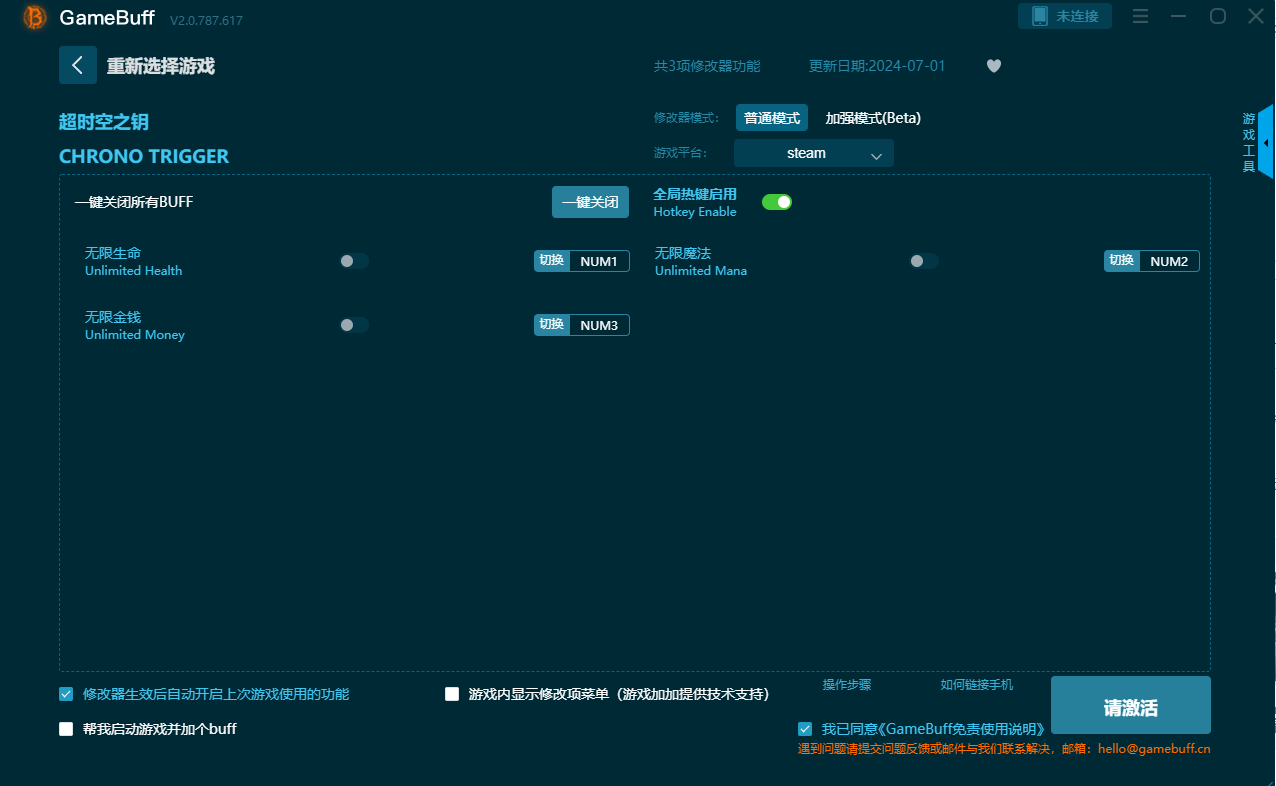This screenshot has height=786, width=1276.
Task: Open the 操作步骤 link
Action: point(846,685)
